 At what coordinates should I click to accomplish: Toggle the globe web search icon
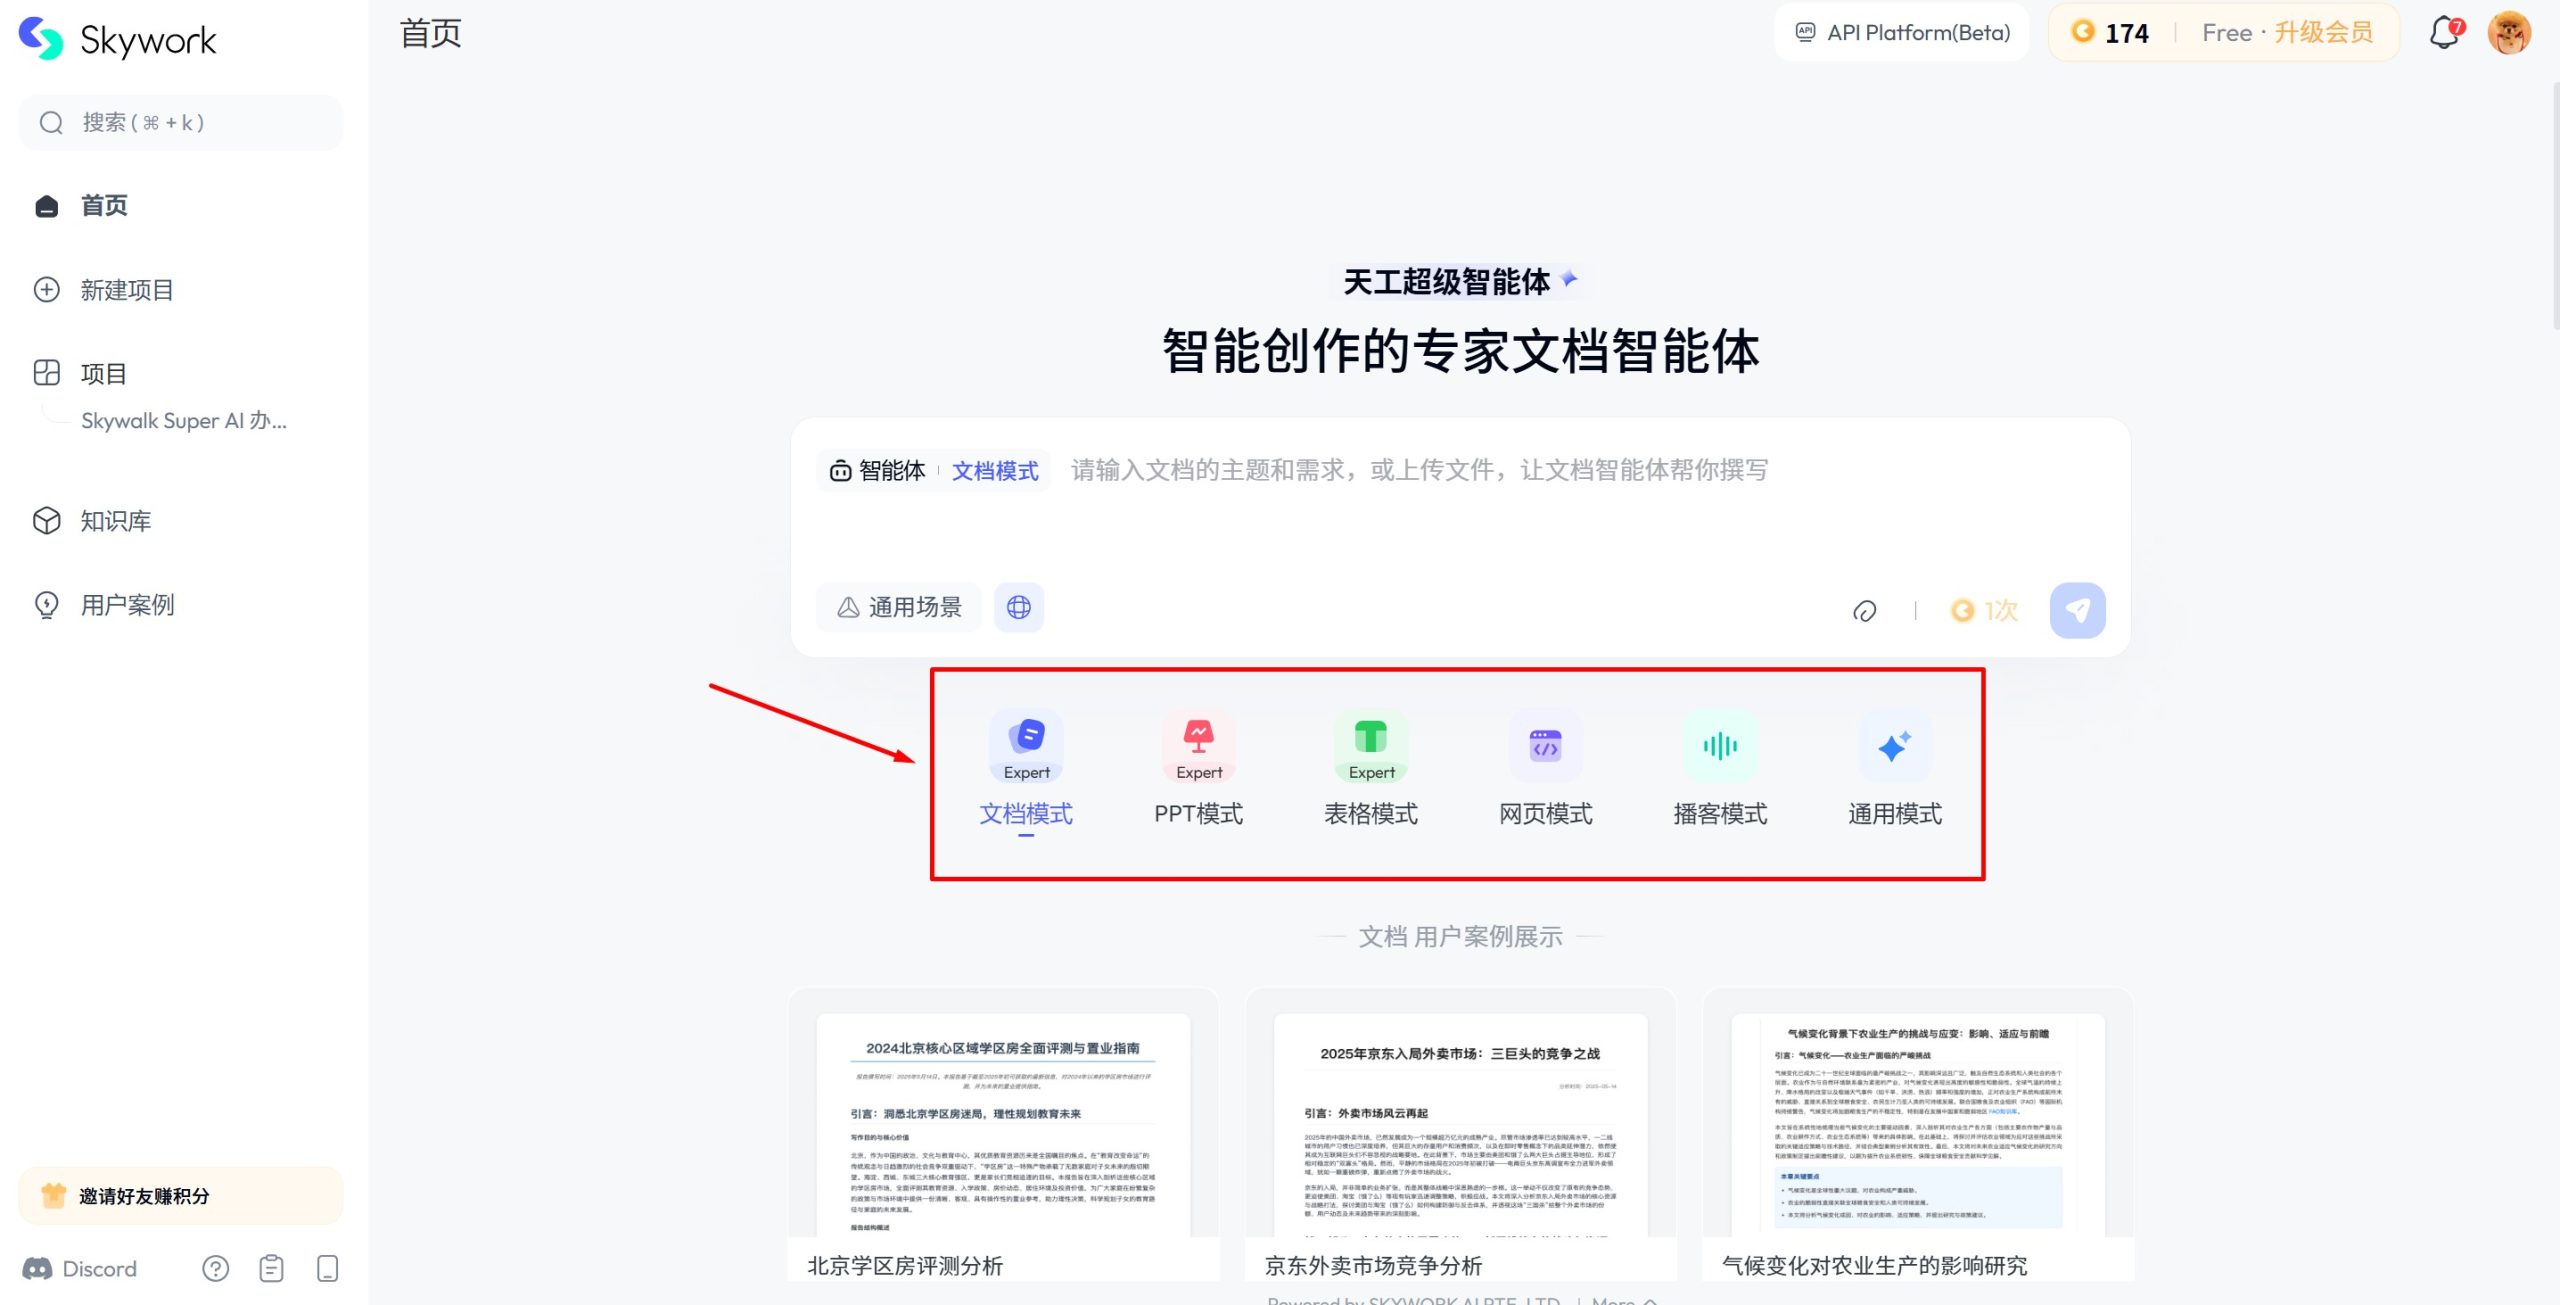tap(1019, 608)
